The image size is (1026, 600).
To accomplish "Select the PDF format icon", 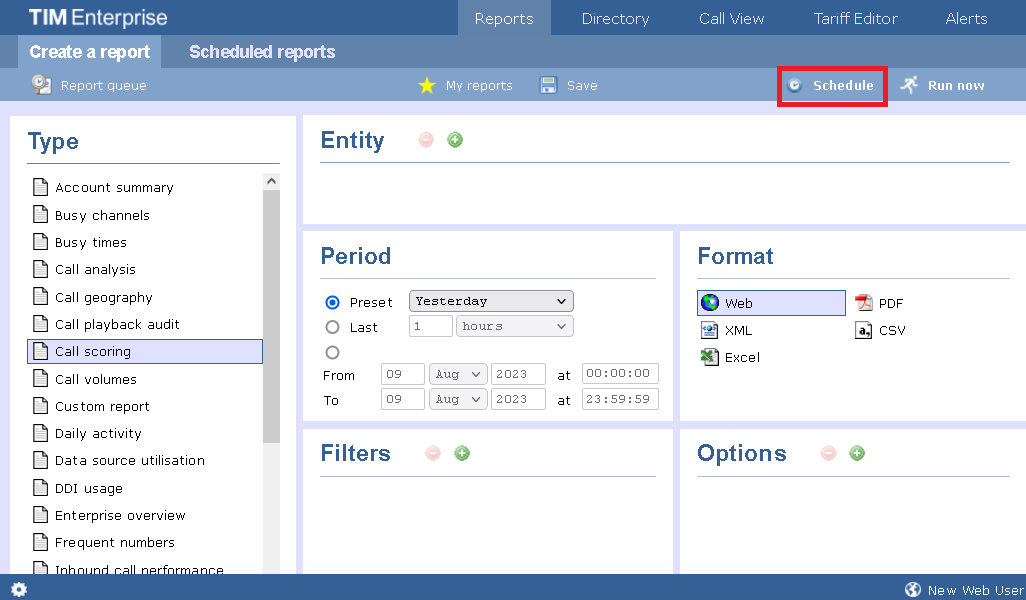I will [863, 303].
